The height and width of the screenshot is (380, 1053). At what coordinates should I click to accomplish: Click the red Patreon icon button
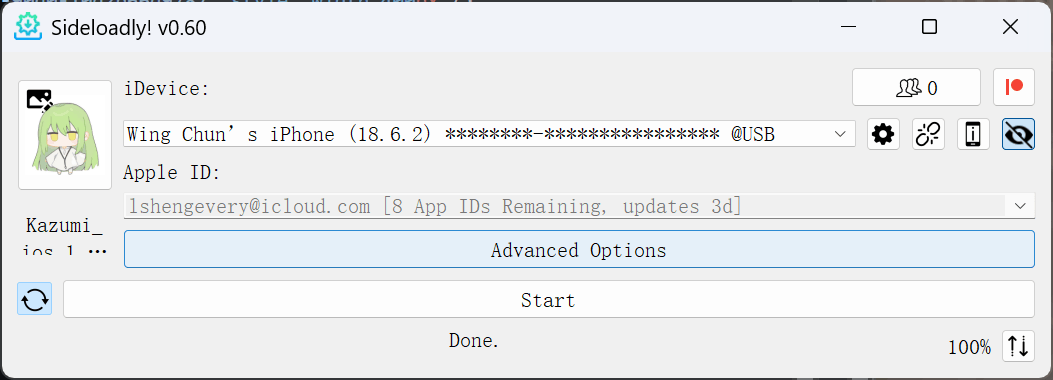1014,87
